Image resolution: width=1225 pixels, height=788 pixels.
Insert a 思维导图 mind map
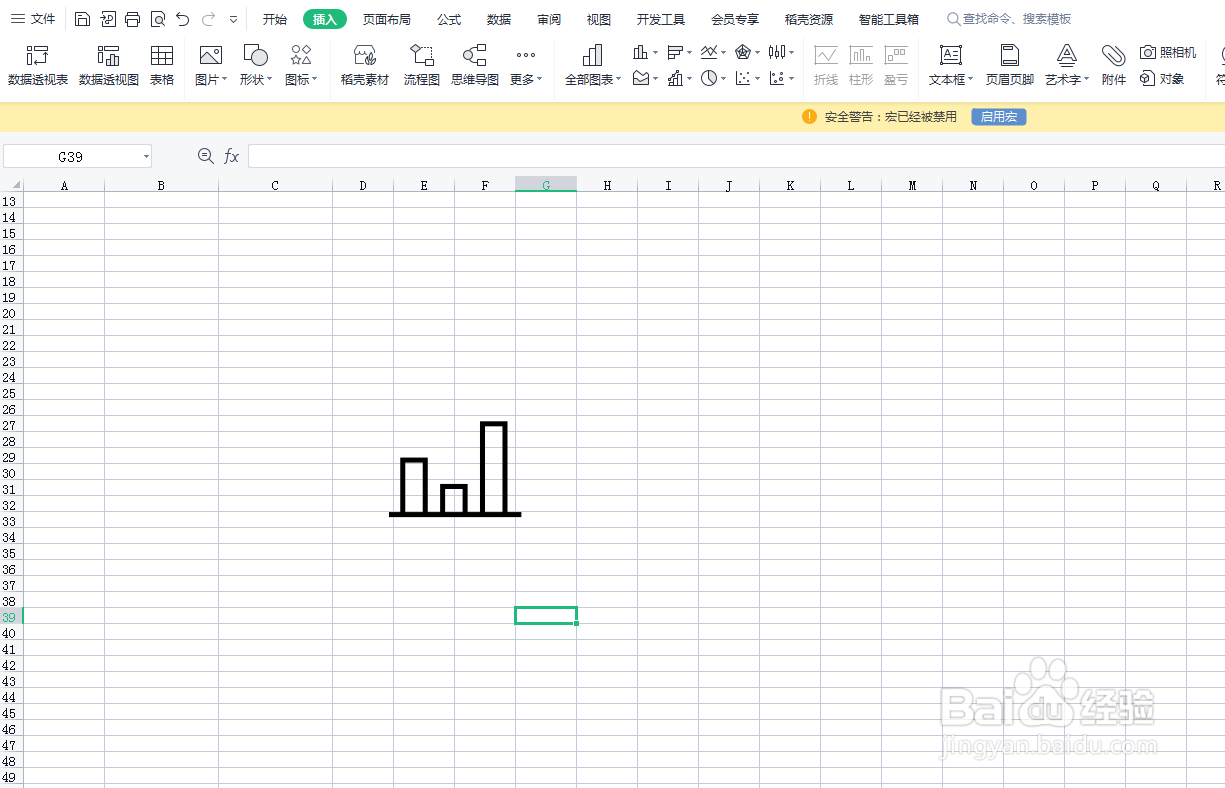click(475, 65)
